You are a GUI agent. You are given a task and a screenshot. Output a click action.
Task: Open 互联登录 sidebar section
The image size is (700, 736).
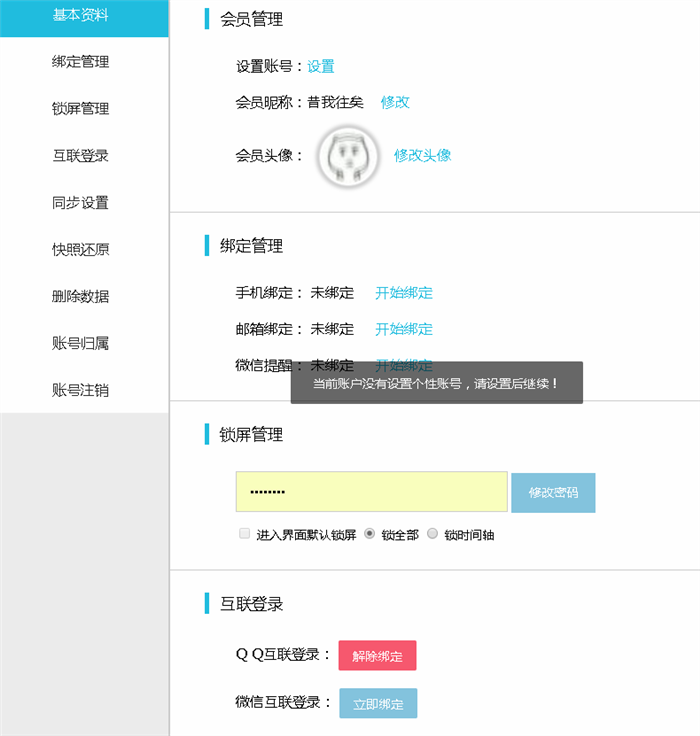(81, 156)
